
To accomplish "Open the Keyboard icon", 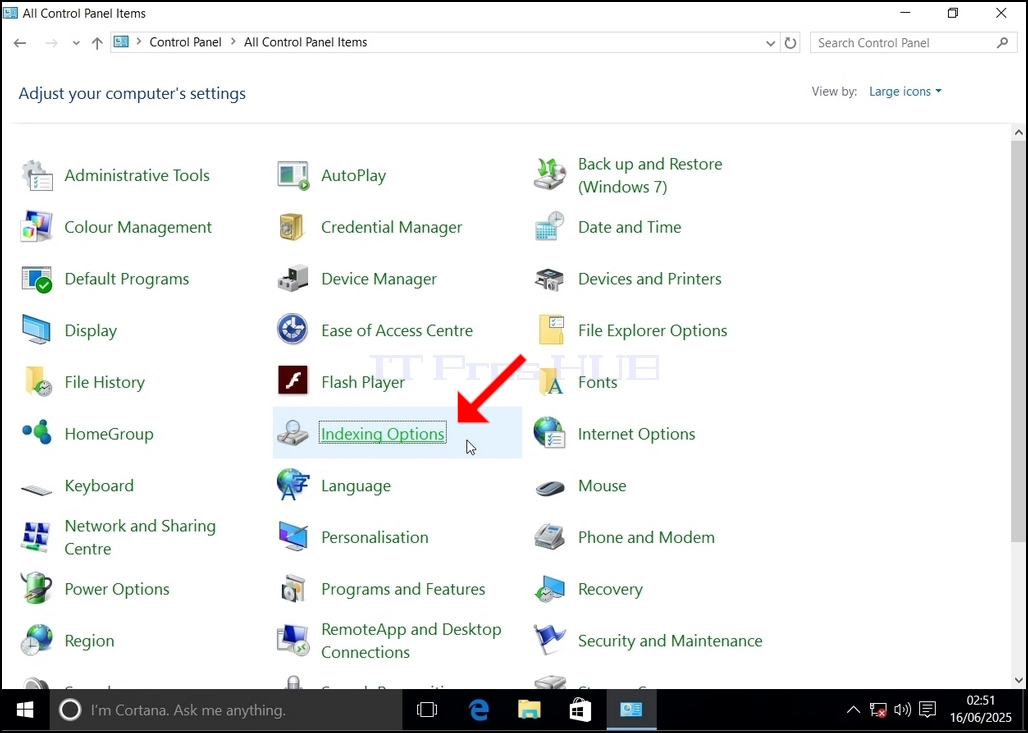I will 37,489.
